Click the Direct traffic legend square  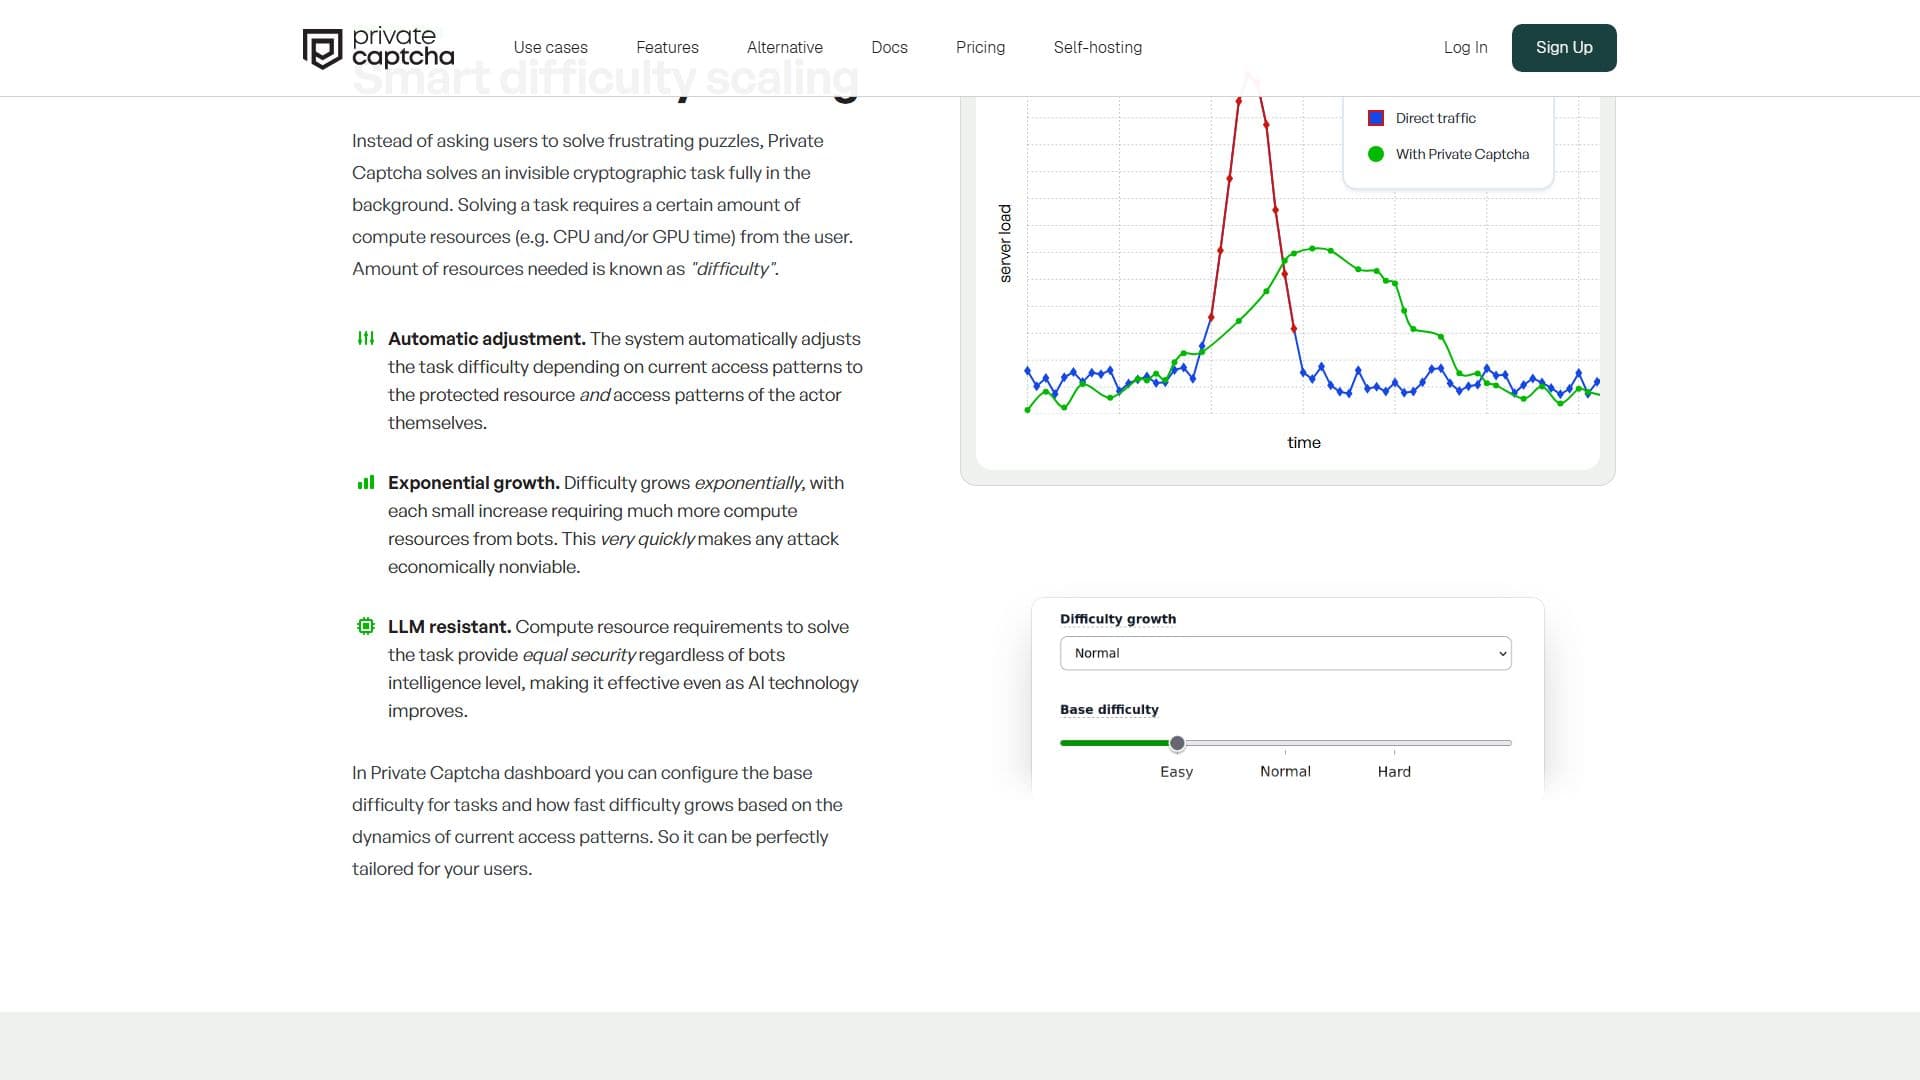pos(1376,118)
